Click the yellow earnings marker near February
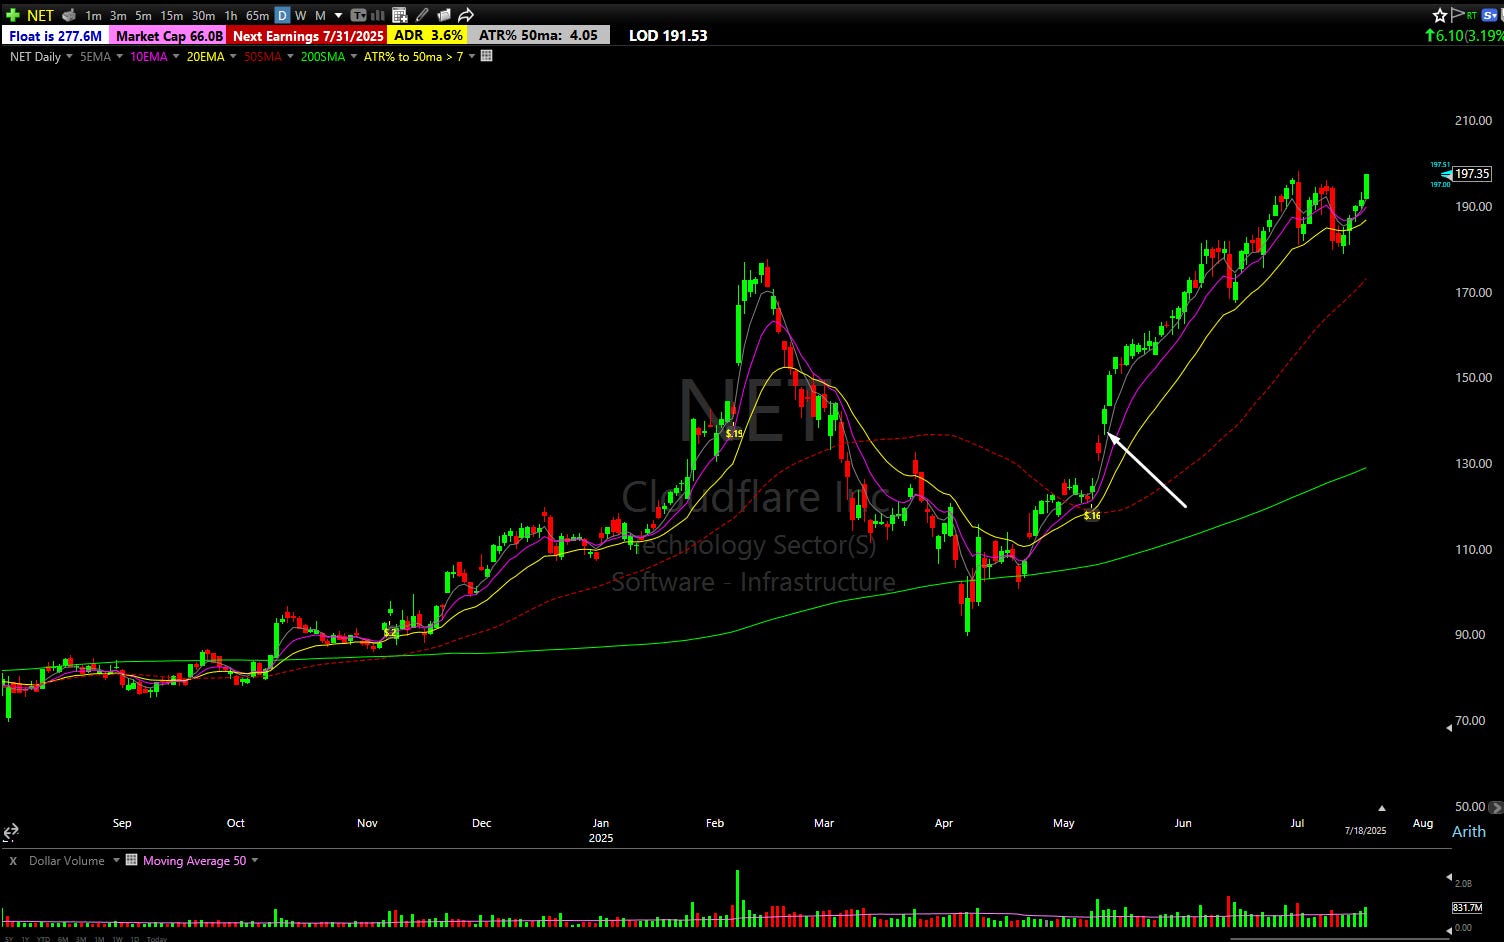This screenshot has height=942, width=1504. pos(734,434)
